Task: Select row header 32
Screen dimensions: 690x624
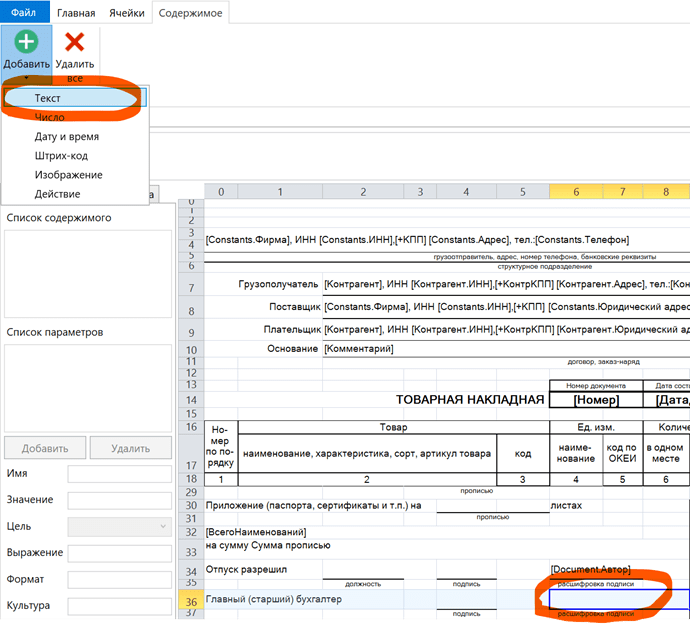Action: pos(191,532)
